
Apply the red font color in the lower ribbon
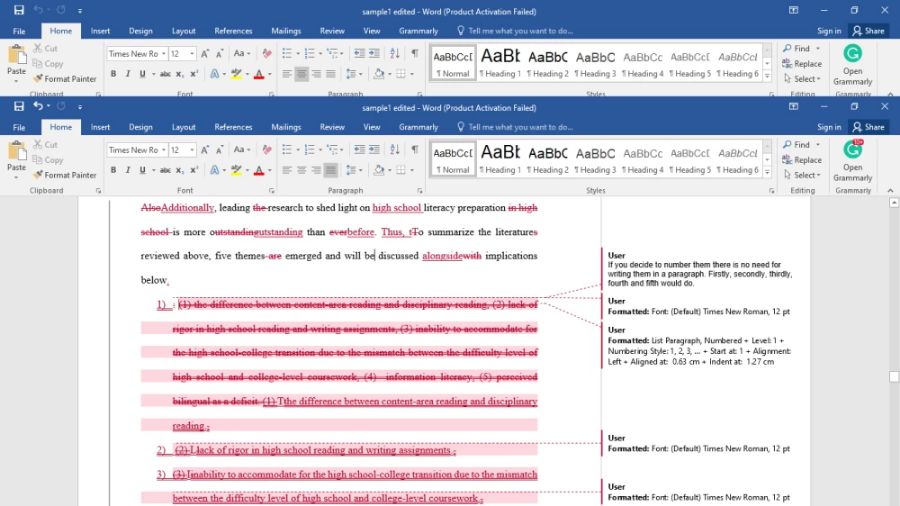258,171
